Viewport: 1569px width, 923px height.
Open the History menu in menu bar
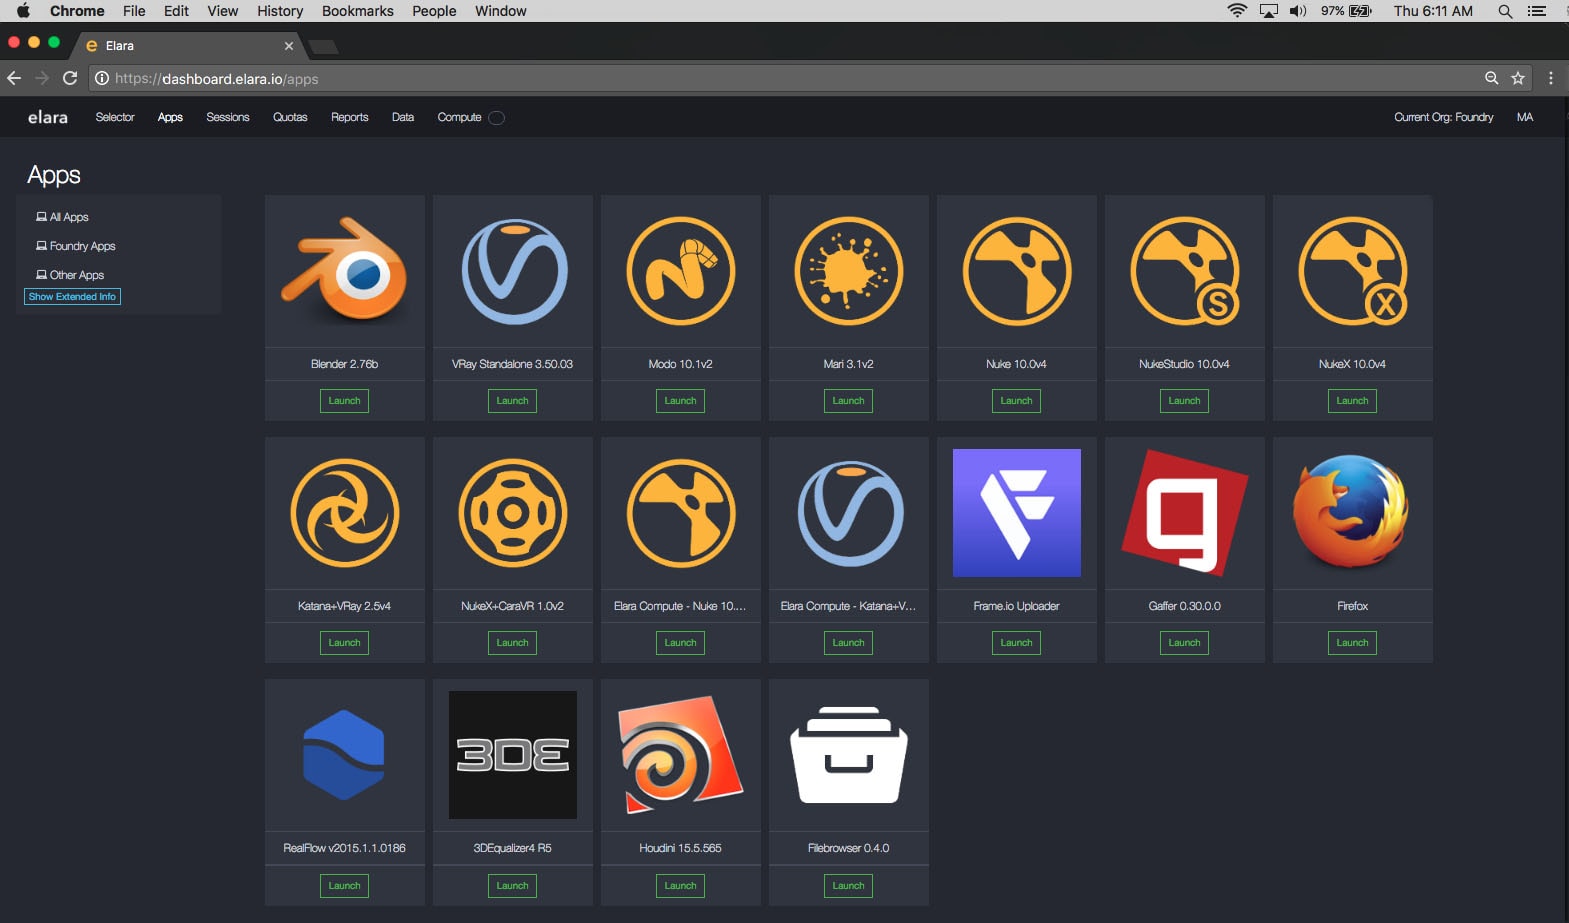tap(280, 11)
